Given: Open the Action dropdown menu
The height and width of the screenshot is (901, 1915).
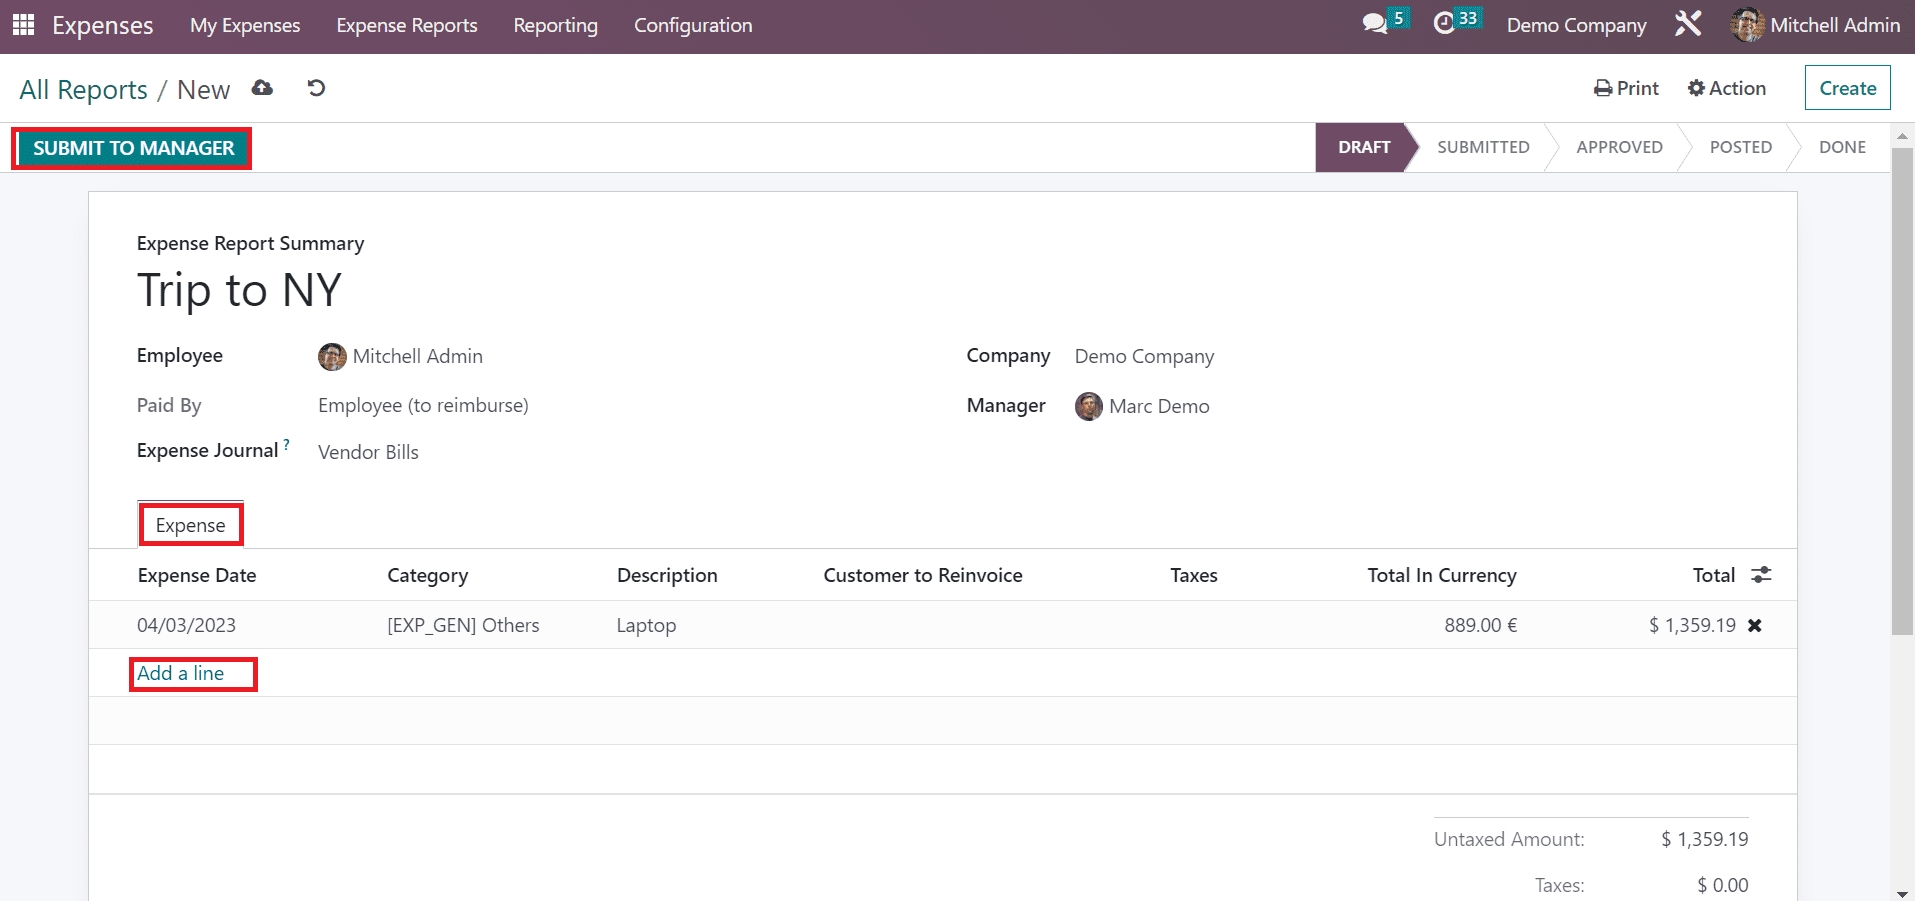Looking at the screenshot, I should (x=1727, y=88).
